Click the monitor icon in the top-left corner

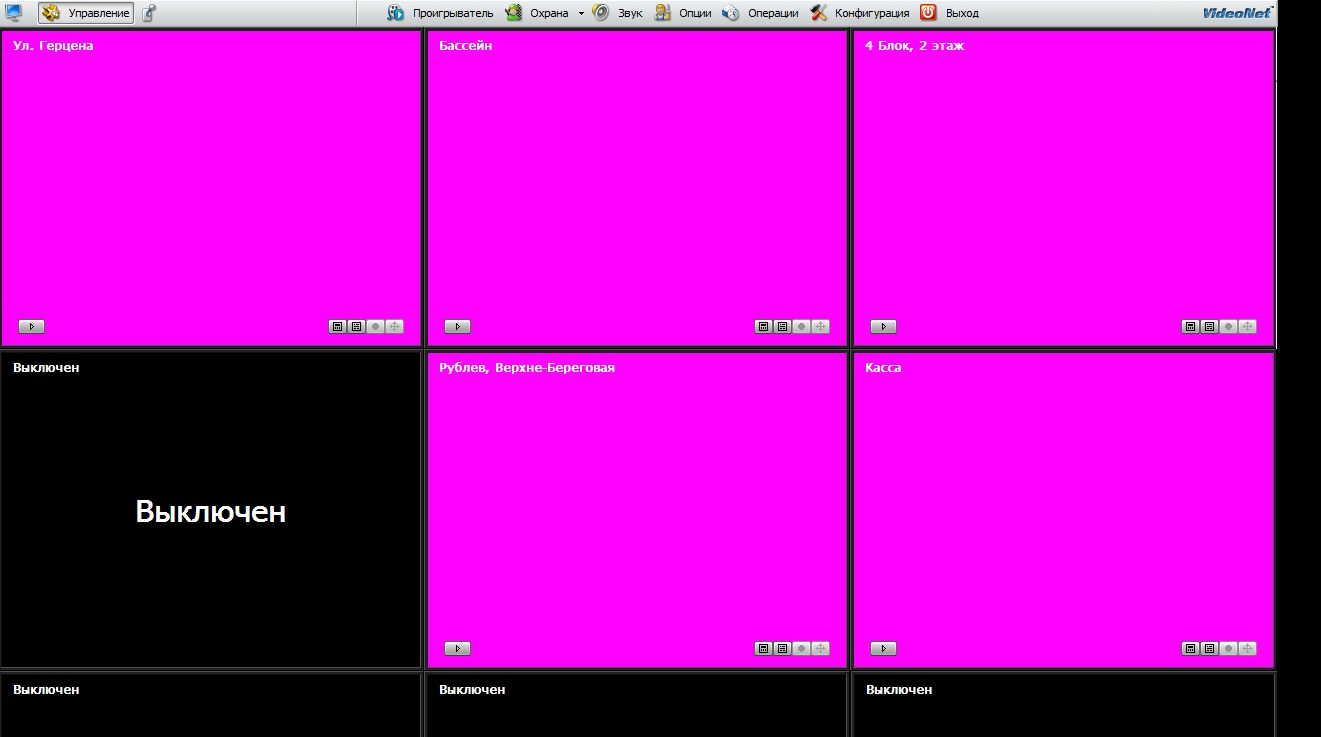[x=14, y=13]
